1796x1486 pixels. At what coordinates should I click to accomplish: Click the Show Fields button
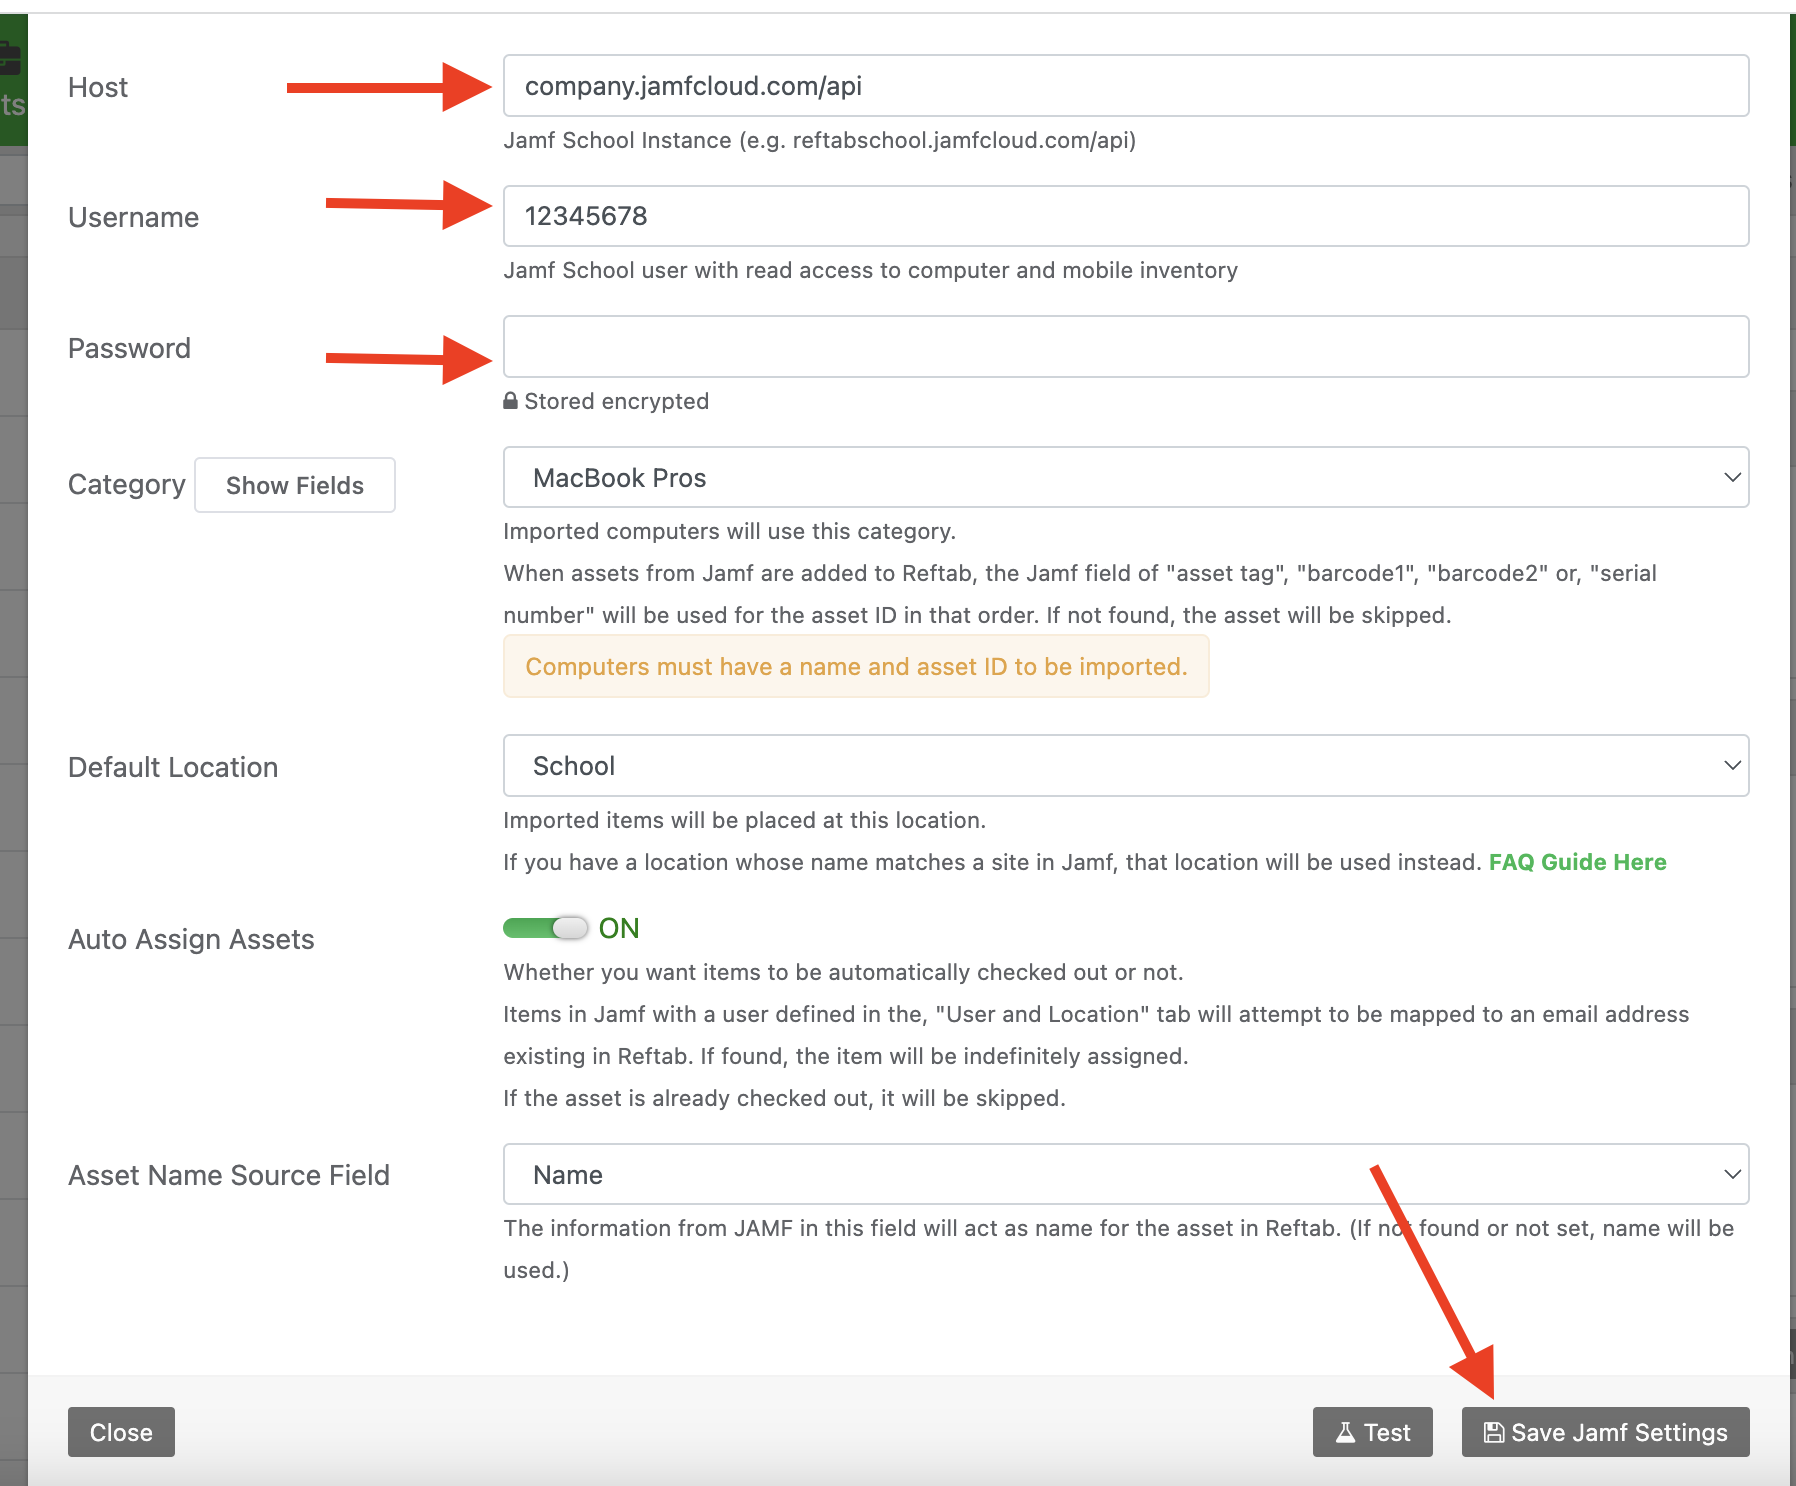point(295,485)
